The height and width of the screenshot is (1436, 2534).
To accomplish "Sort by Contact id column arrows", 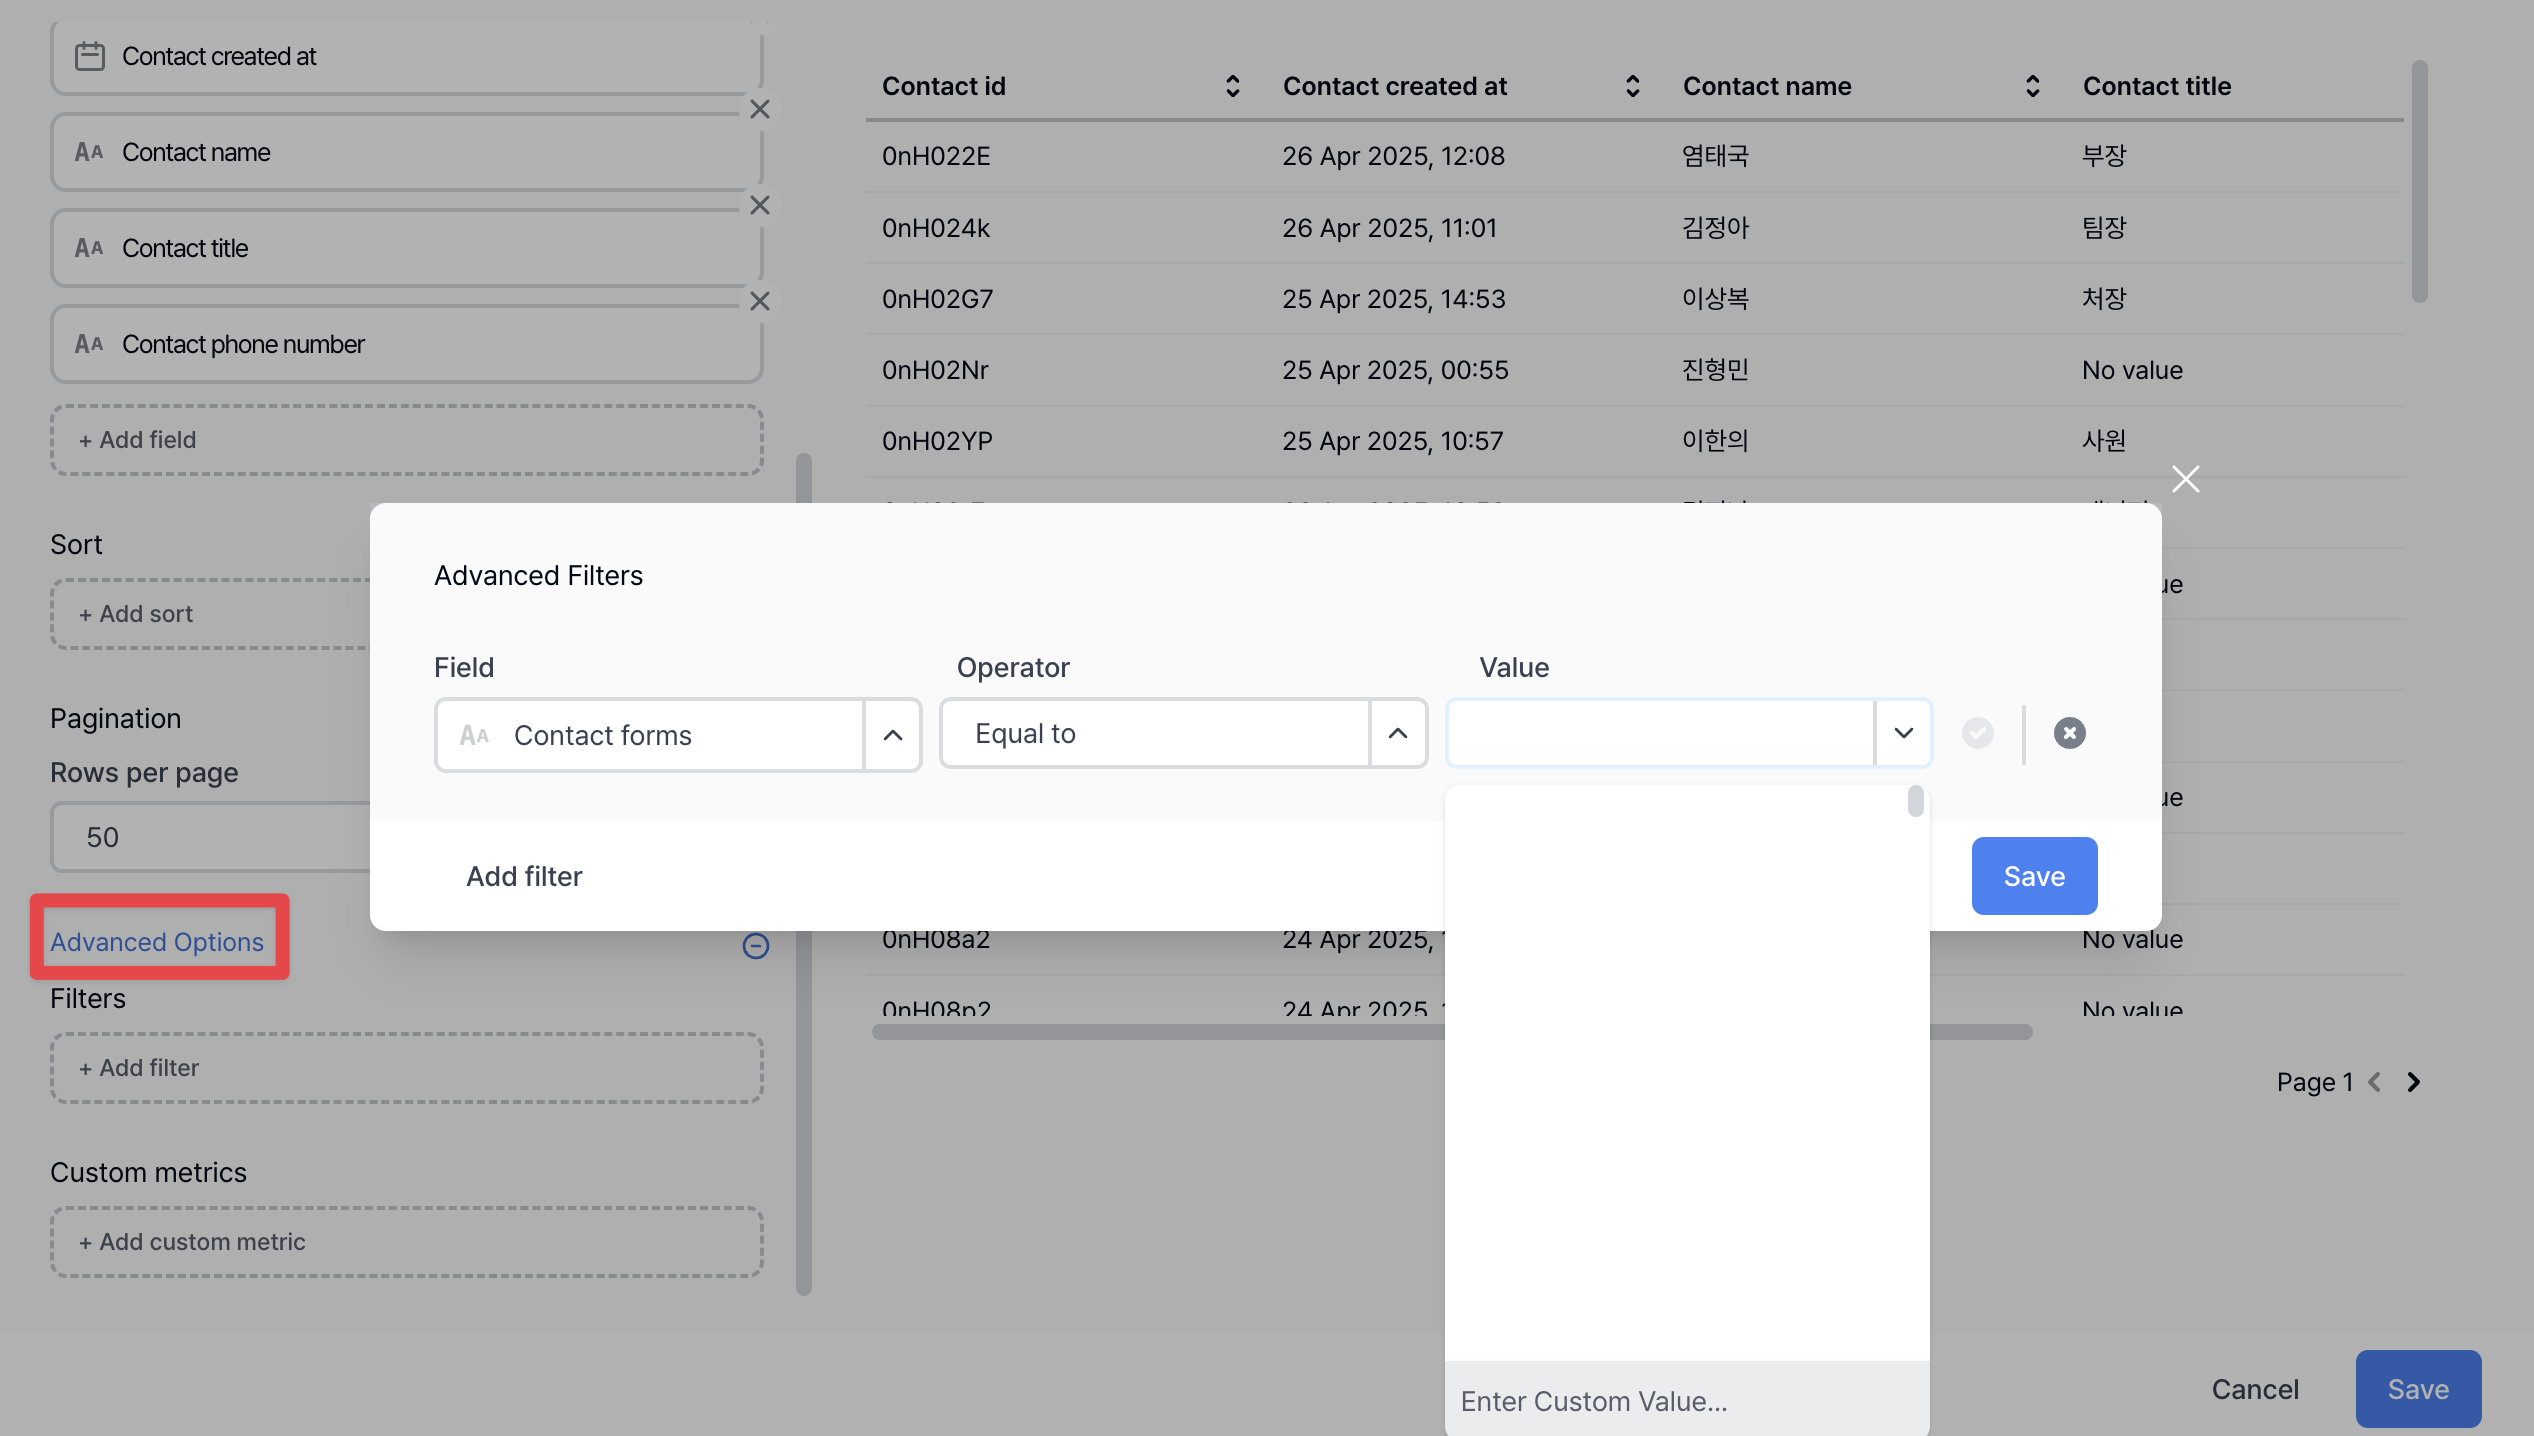I will coord(1232,86).
